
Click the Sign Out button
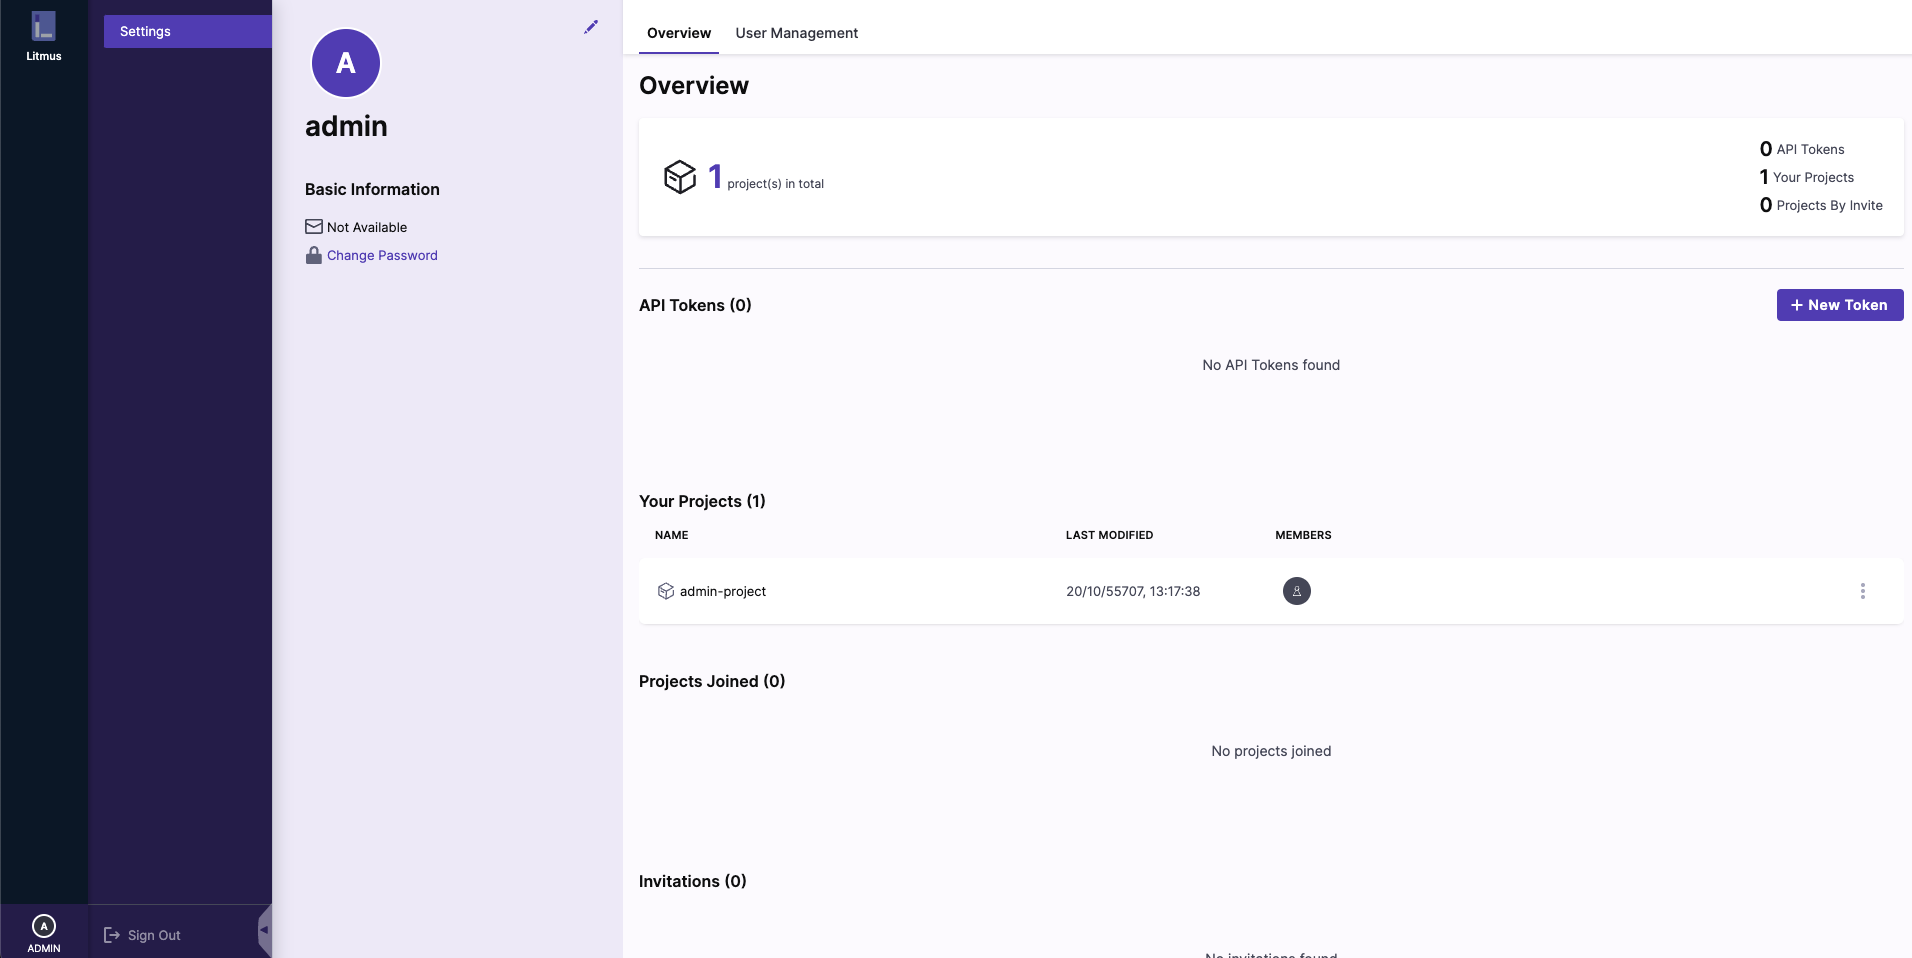tap(143, 935)
